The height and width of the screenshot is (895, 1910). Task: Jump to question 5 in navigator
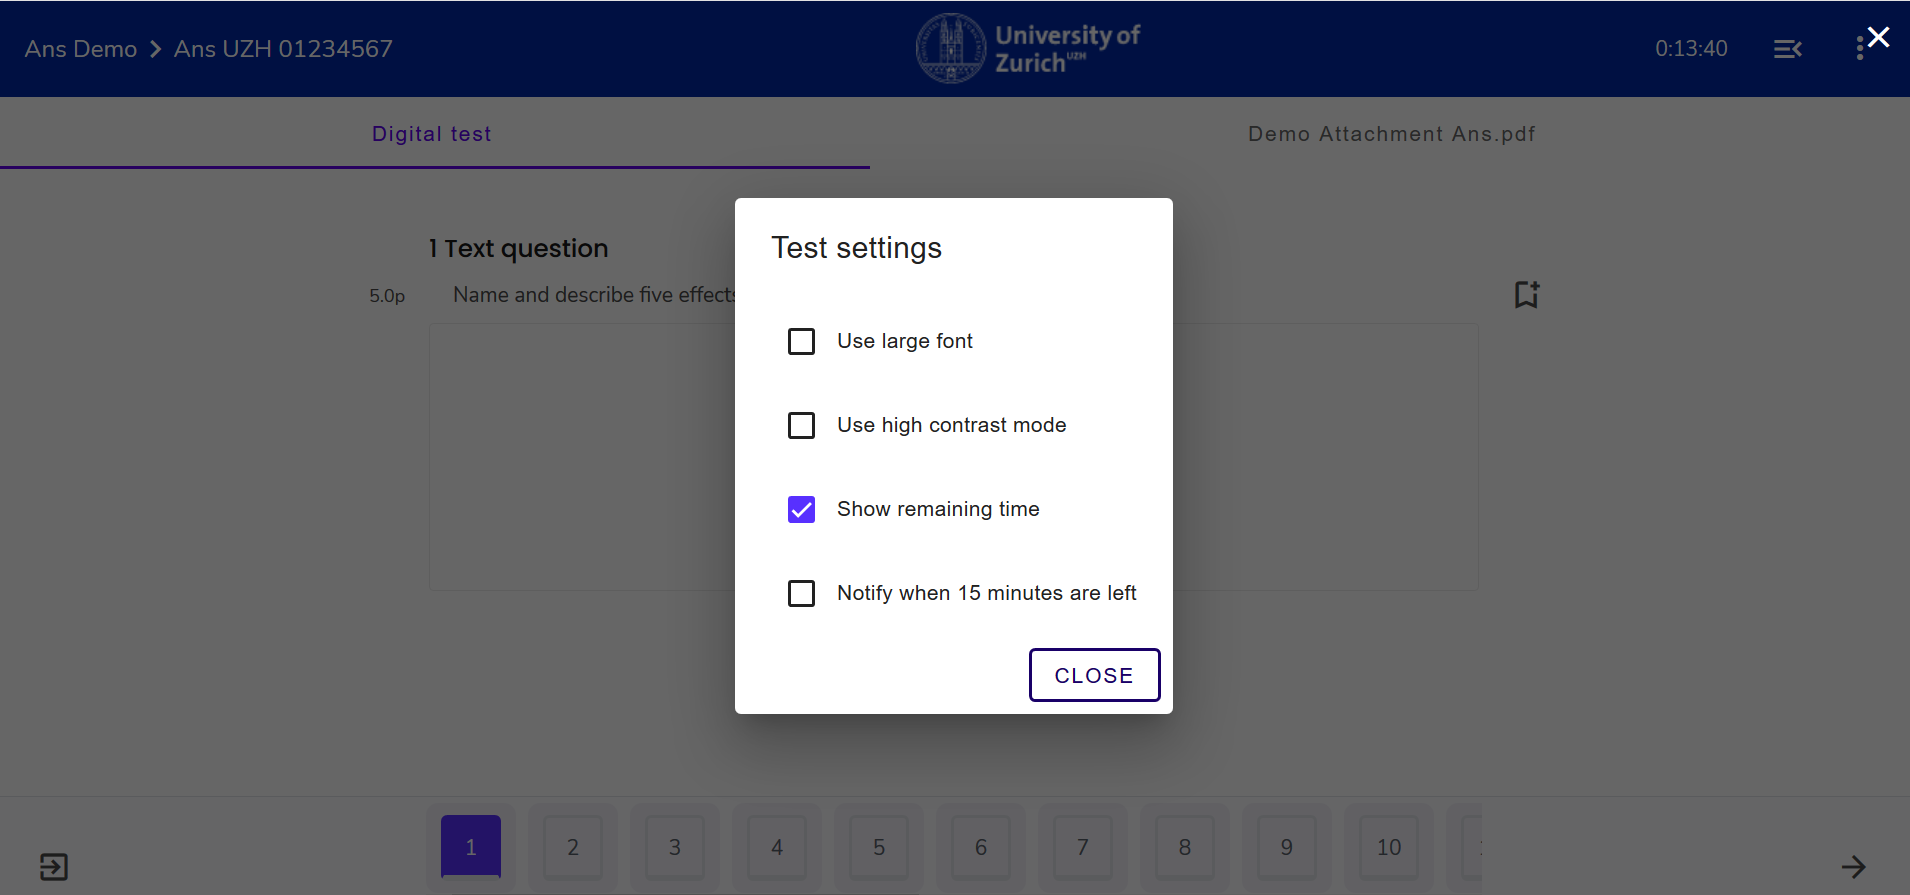(x=879, y=847)
